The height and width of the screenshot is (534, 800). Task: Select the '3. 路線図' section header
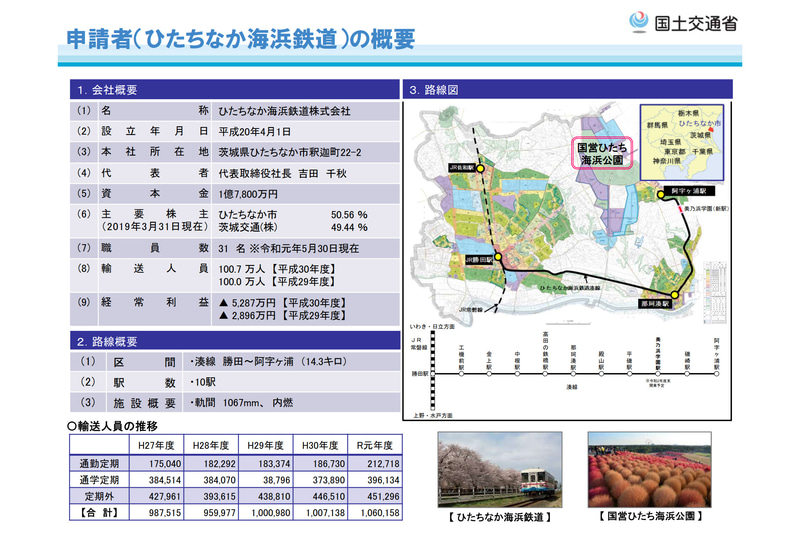[567, 90]
